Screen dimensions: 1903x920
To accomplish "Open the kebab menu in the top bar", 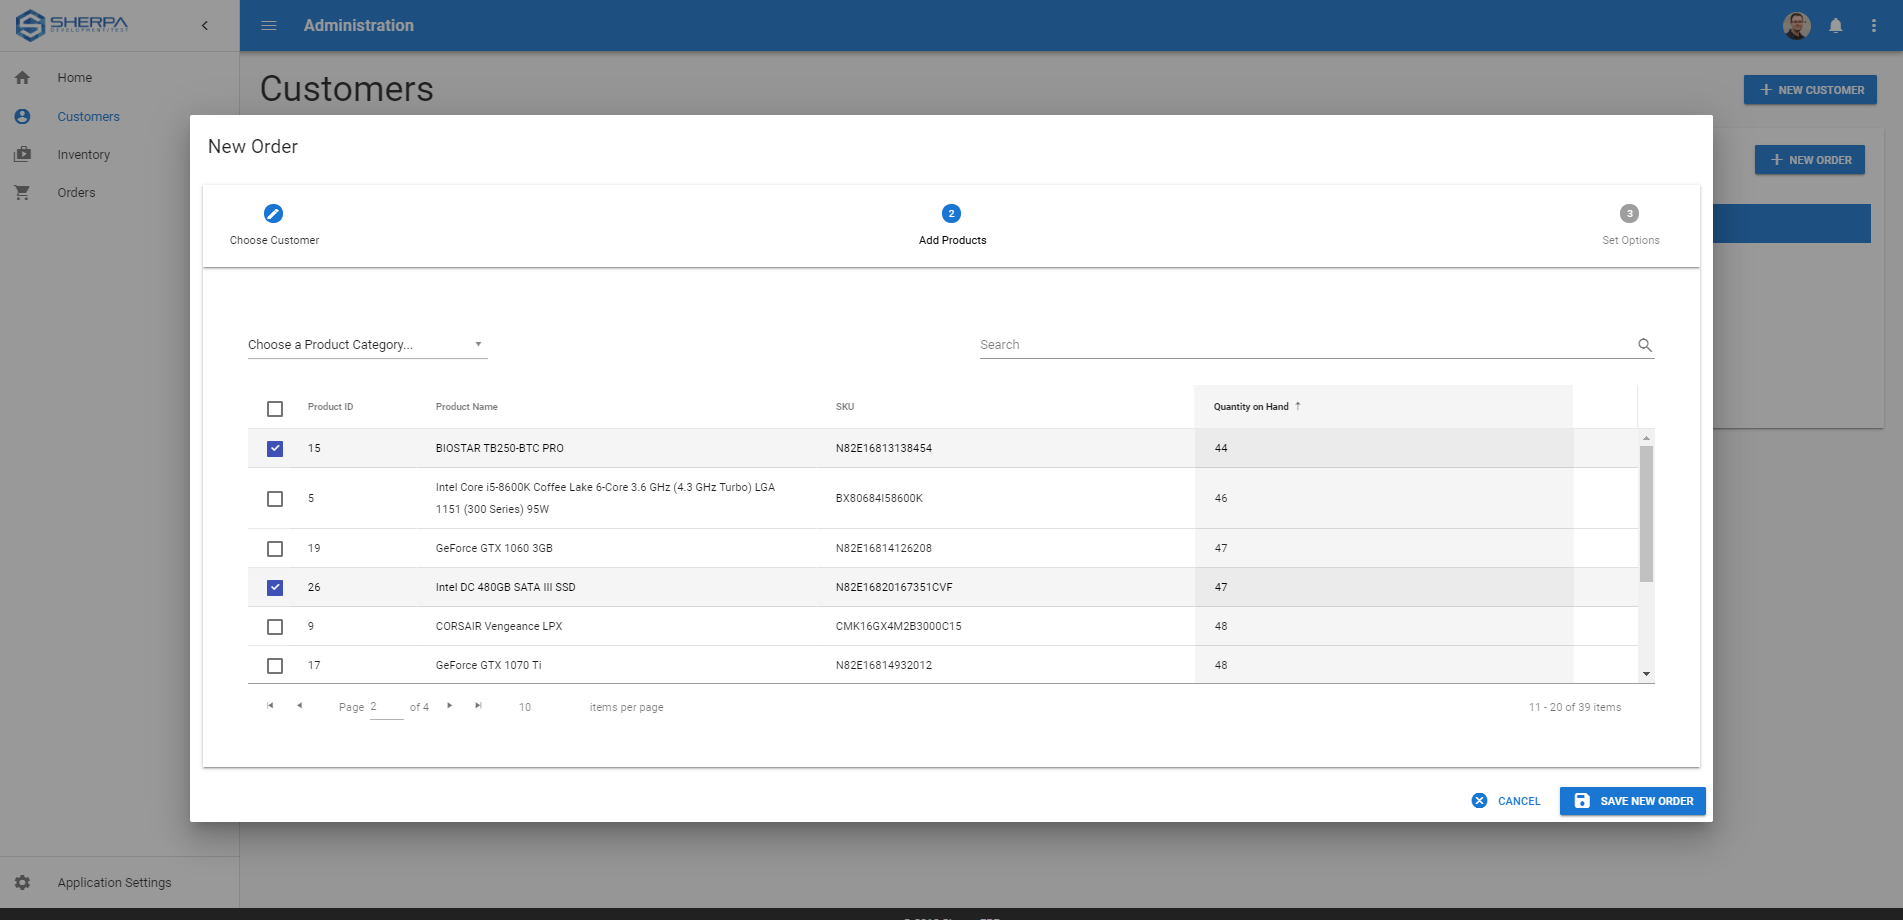I will pos(1874,25).
